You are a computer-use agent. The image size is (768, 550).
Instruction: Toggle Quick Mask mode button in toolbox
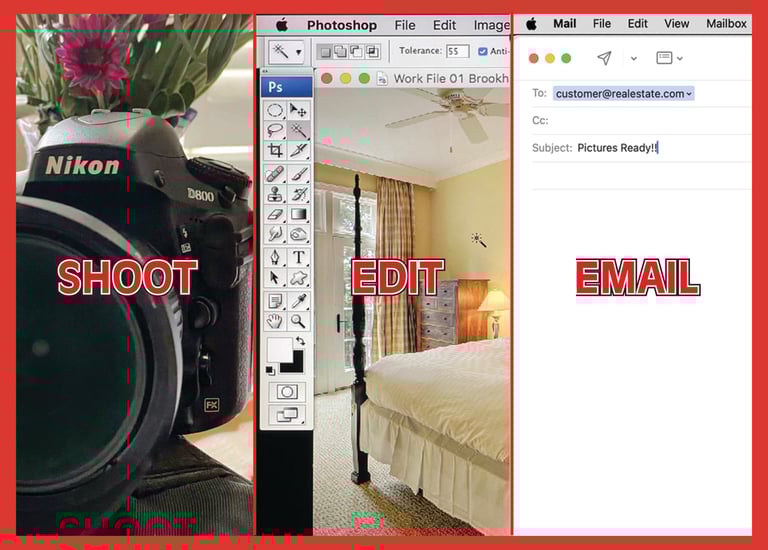287,392
